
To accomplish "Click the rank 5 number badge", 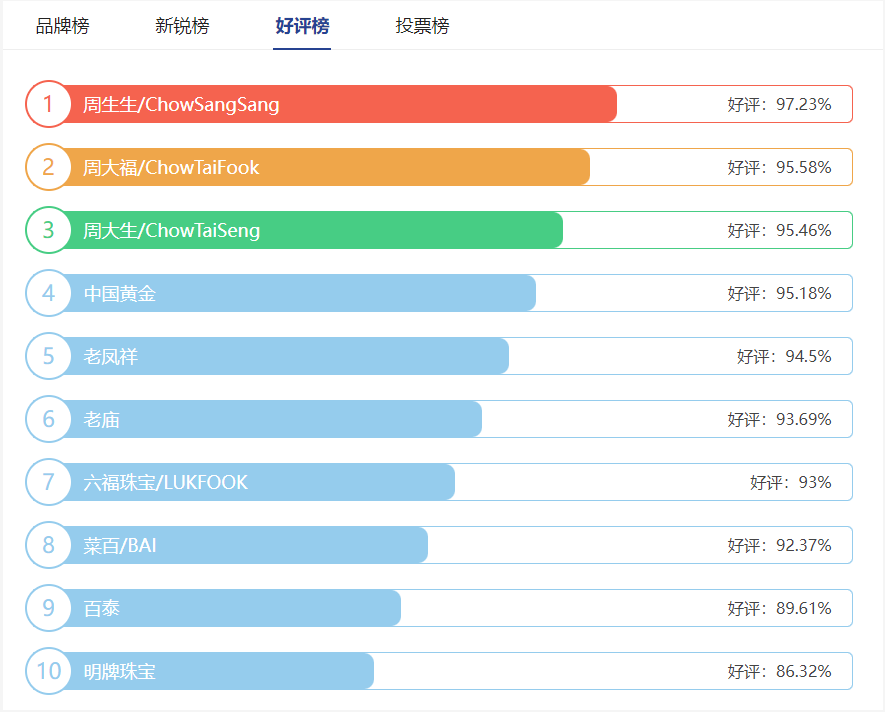I will point(49,356).
